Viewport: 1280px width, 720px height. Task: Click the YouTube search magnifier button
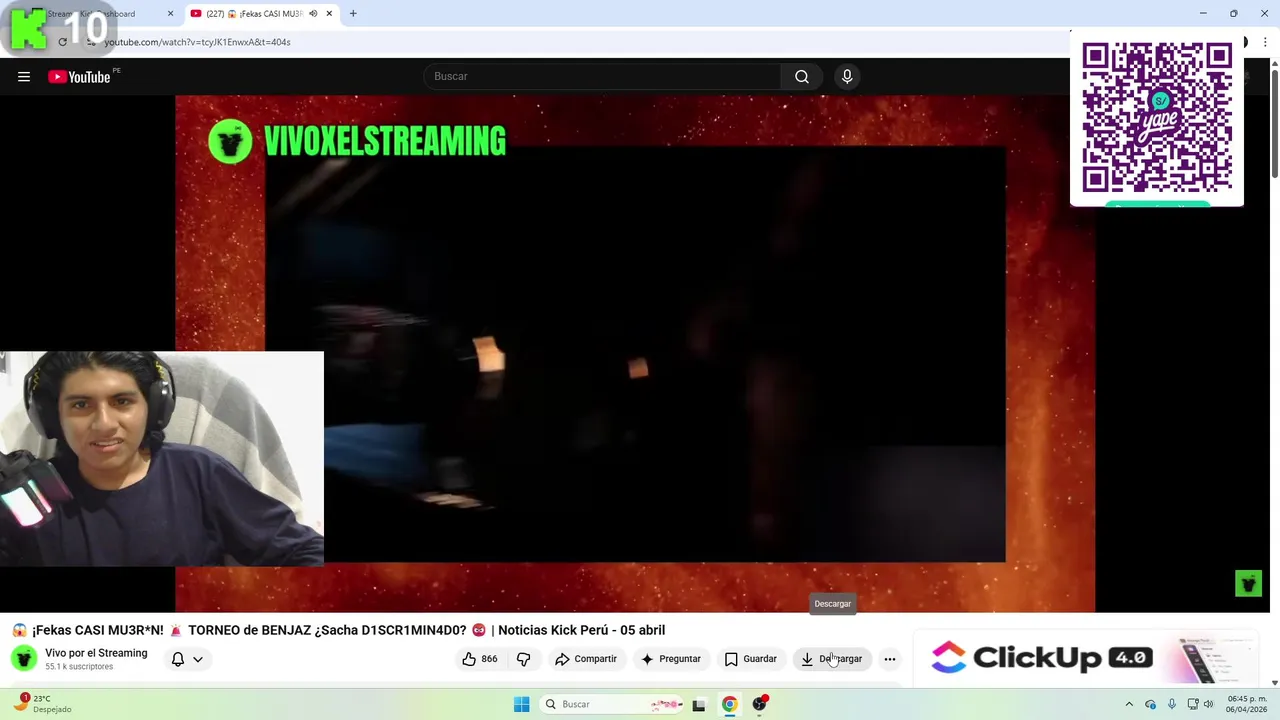pos(802,77)
